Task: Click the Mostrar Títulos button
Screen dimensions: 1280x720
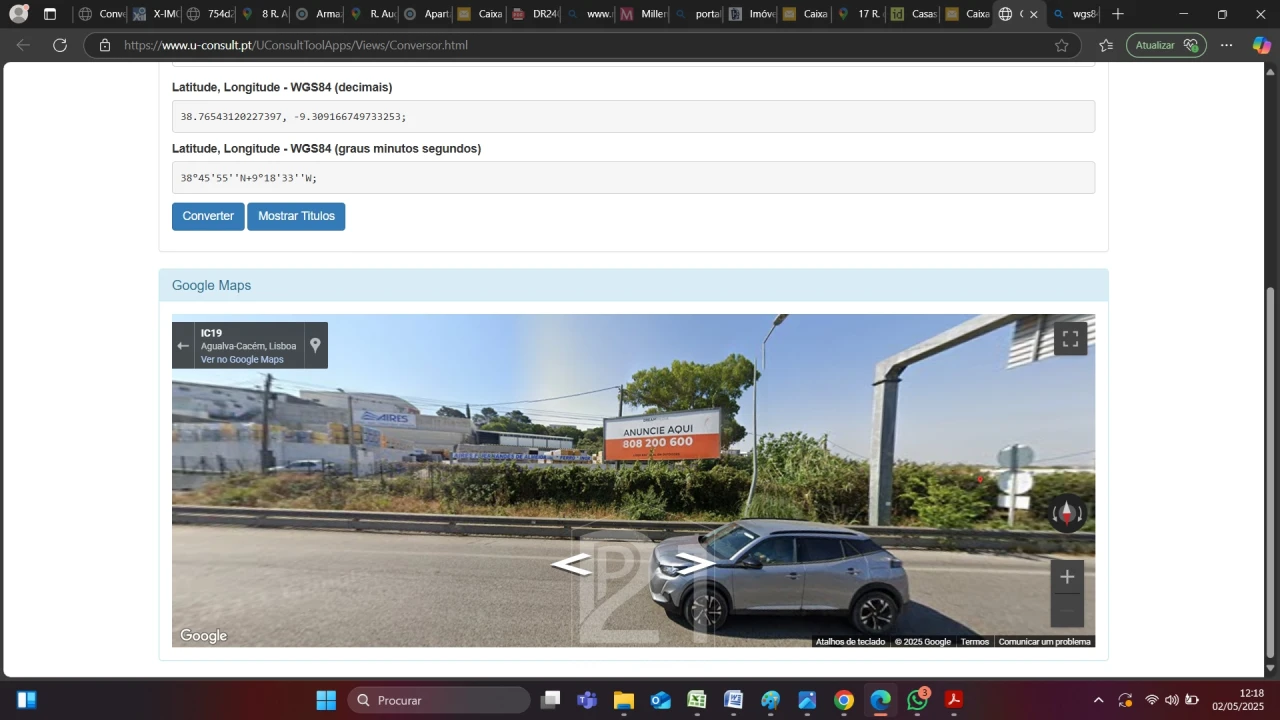Action: 296,216
